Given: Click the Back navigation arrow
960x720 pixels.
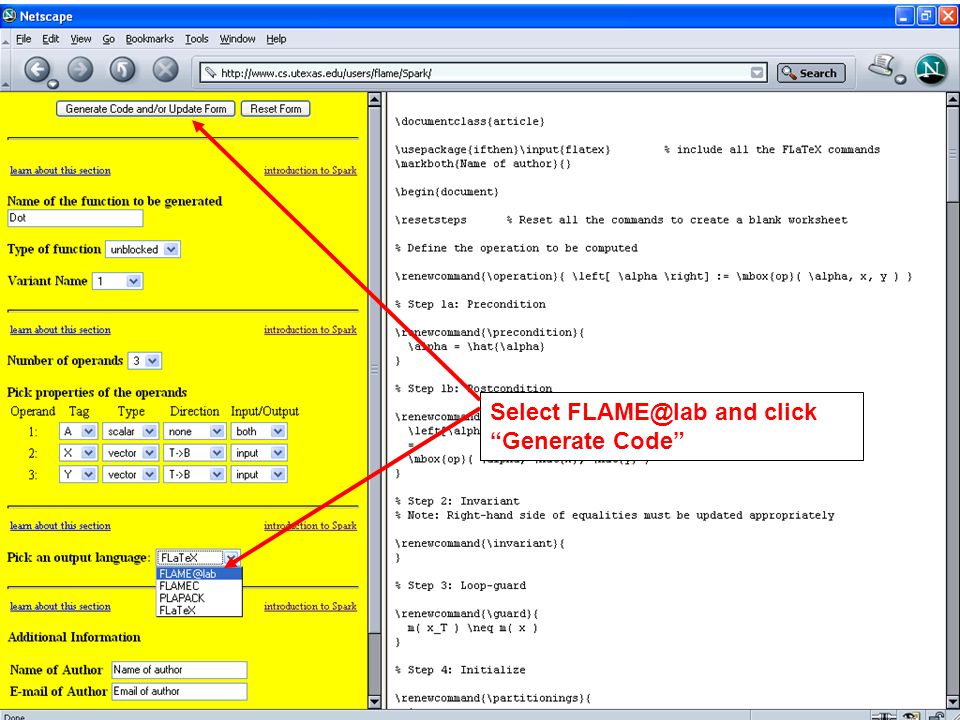Looking at the screenshot, I should pyautogui.click(x=37, y=70).
